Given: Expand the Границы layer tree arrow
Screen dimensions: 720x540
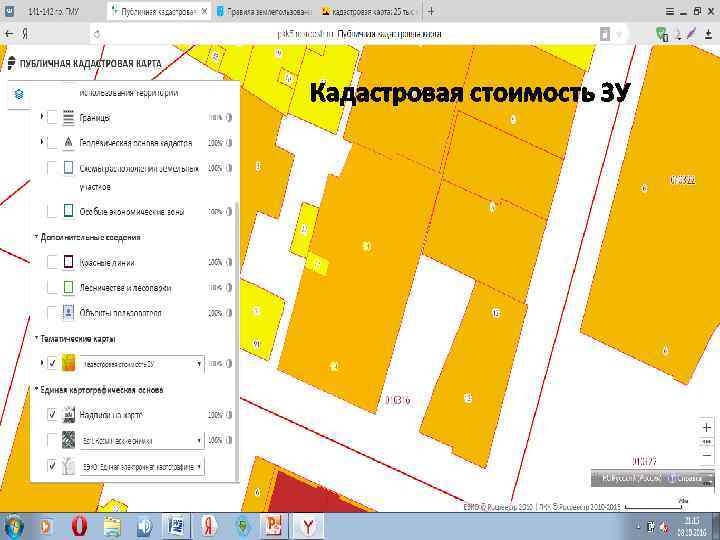Looking at the screenshot, I should (42, 116).
